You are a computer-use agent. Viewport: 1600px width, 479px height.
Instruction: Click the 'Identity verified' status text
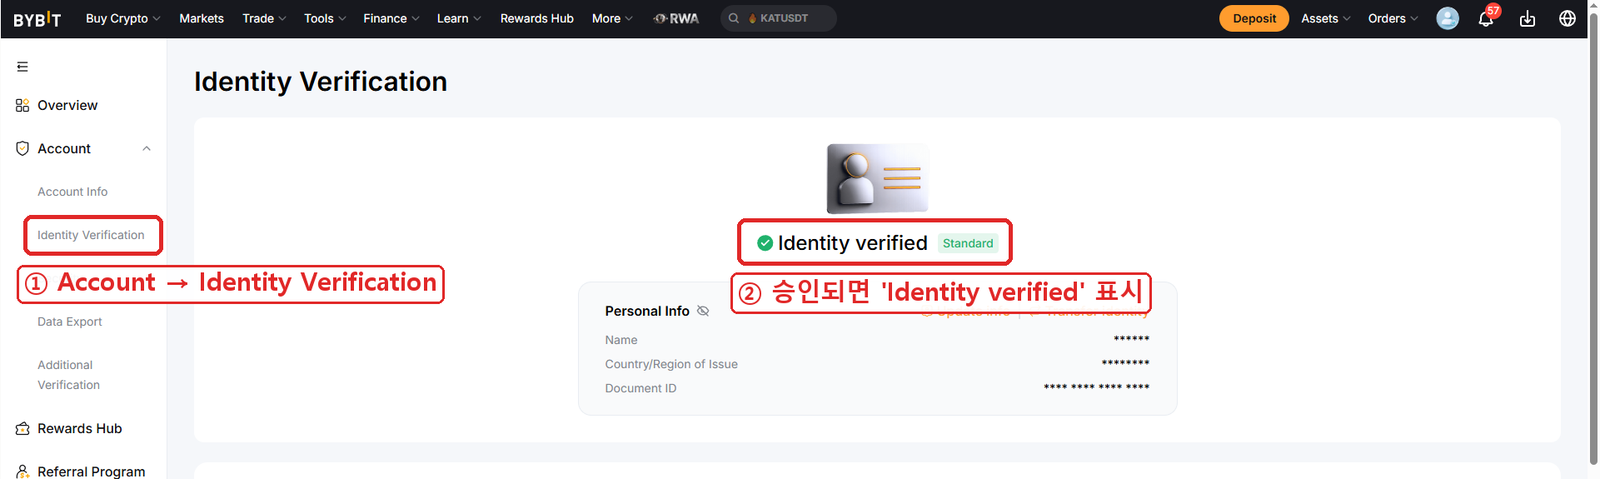[853, 243]
